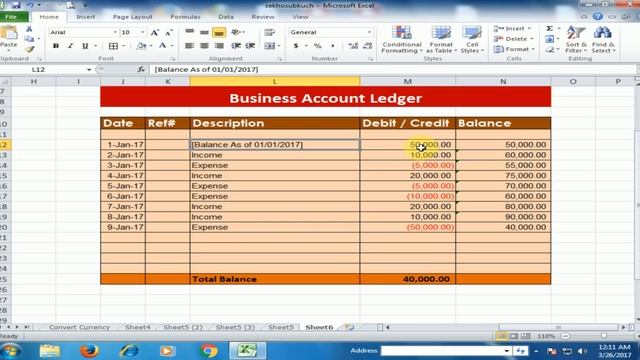Click the Borders icon
640x360 pixels.
point(113,46)
